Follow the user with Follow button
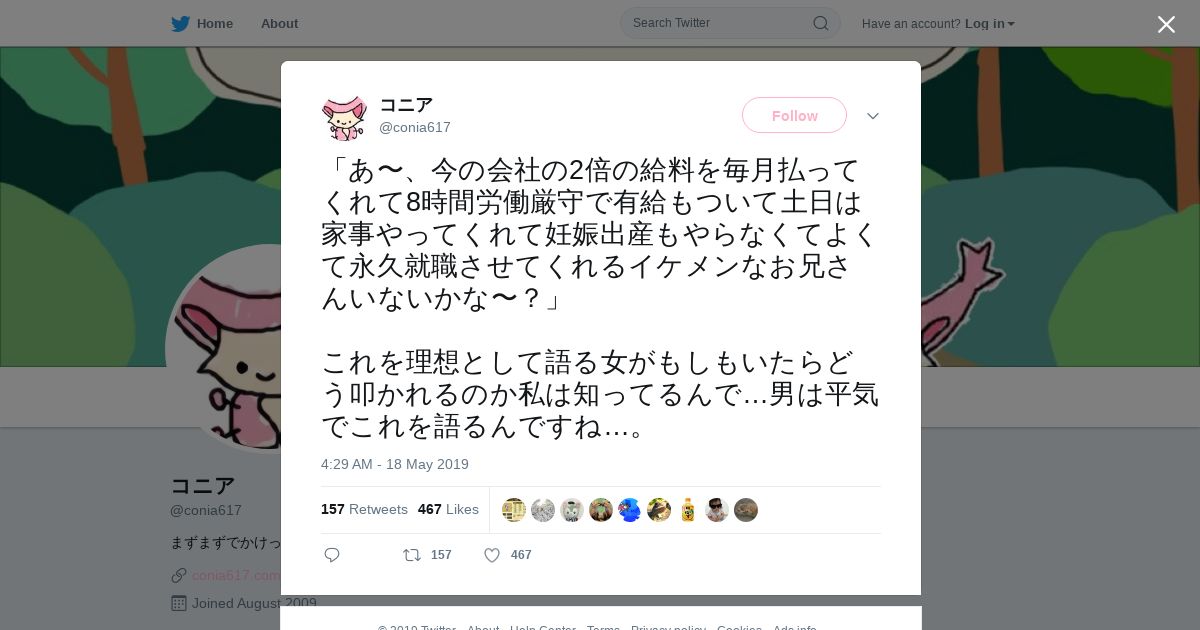Viewport: 1200px width, 630px height. [x=794, y=115]
